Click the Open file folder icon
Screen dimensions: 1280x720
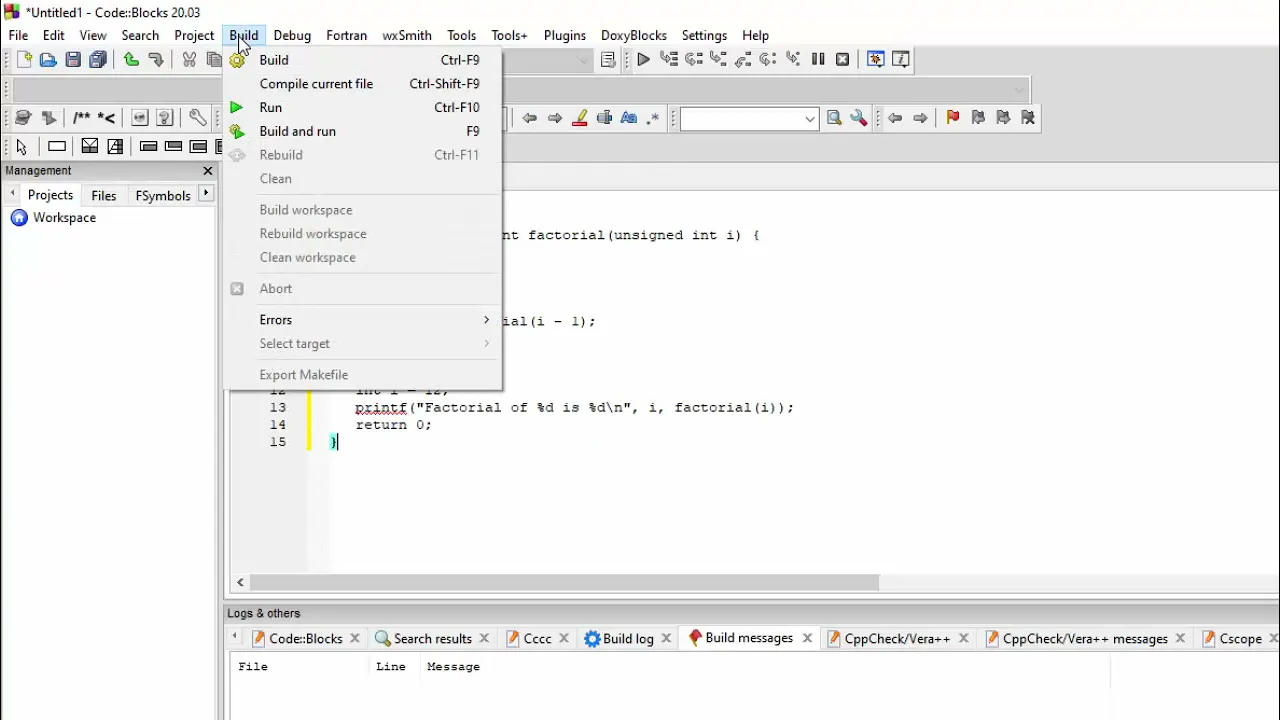click(48, 60)
